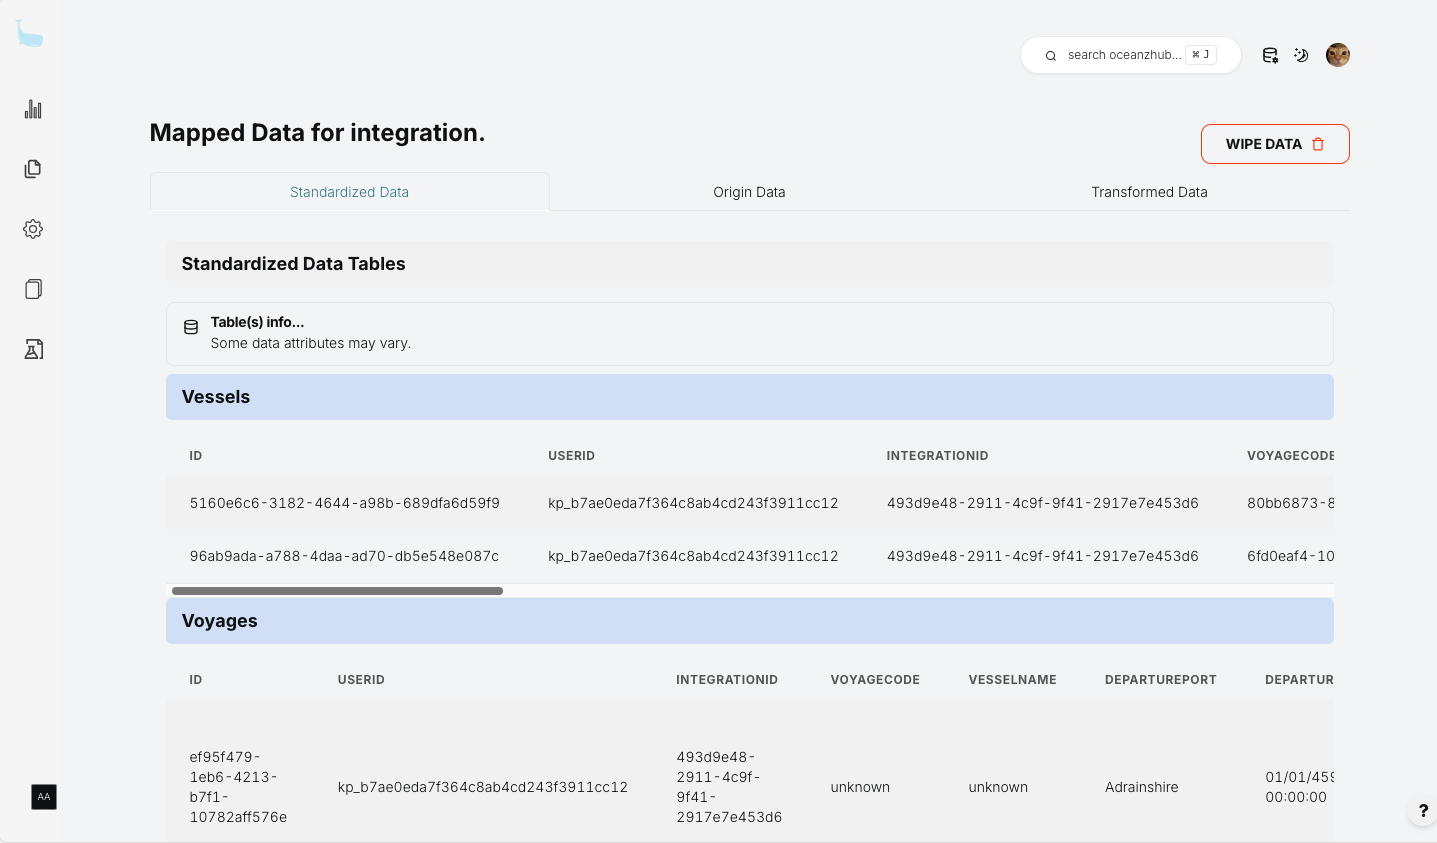
Task: Click the search magnifier icon
Action: pyautogui.click(x=1051, y=56)
